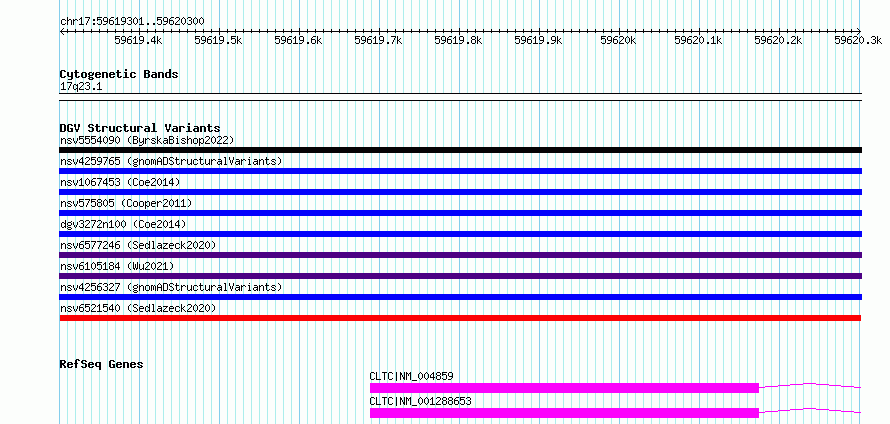This screenshot has width=890, height=424.
Task: Open the CLTC|NM_004859 transcript label
Action: pos(412,376)
